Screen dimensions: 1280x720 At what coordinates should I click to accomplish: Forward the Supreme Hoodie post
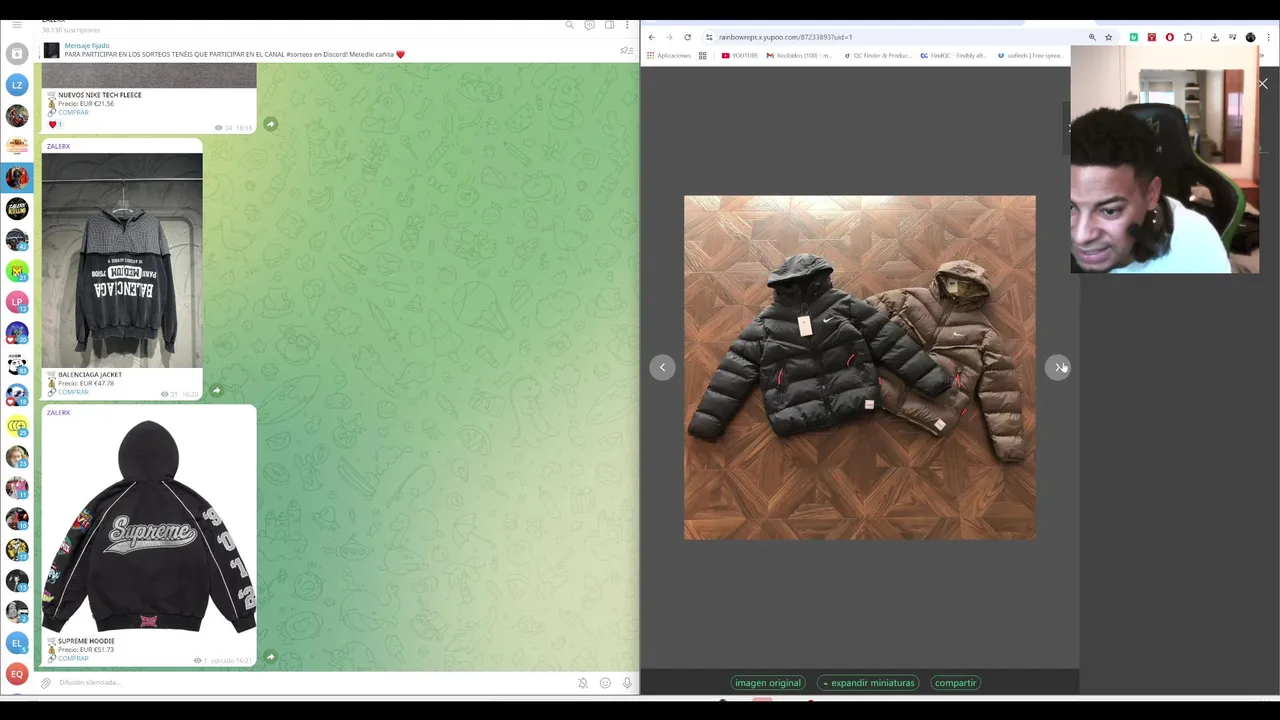point(270,657)
